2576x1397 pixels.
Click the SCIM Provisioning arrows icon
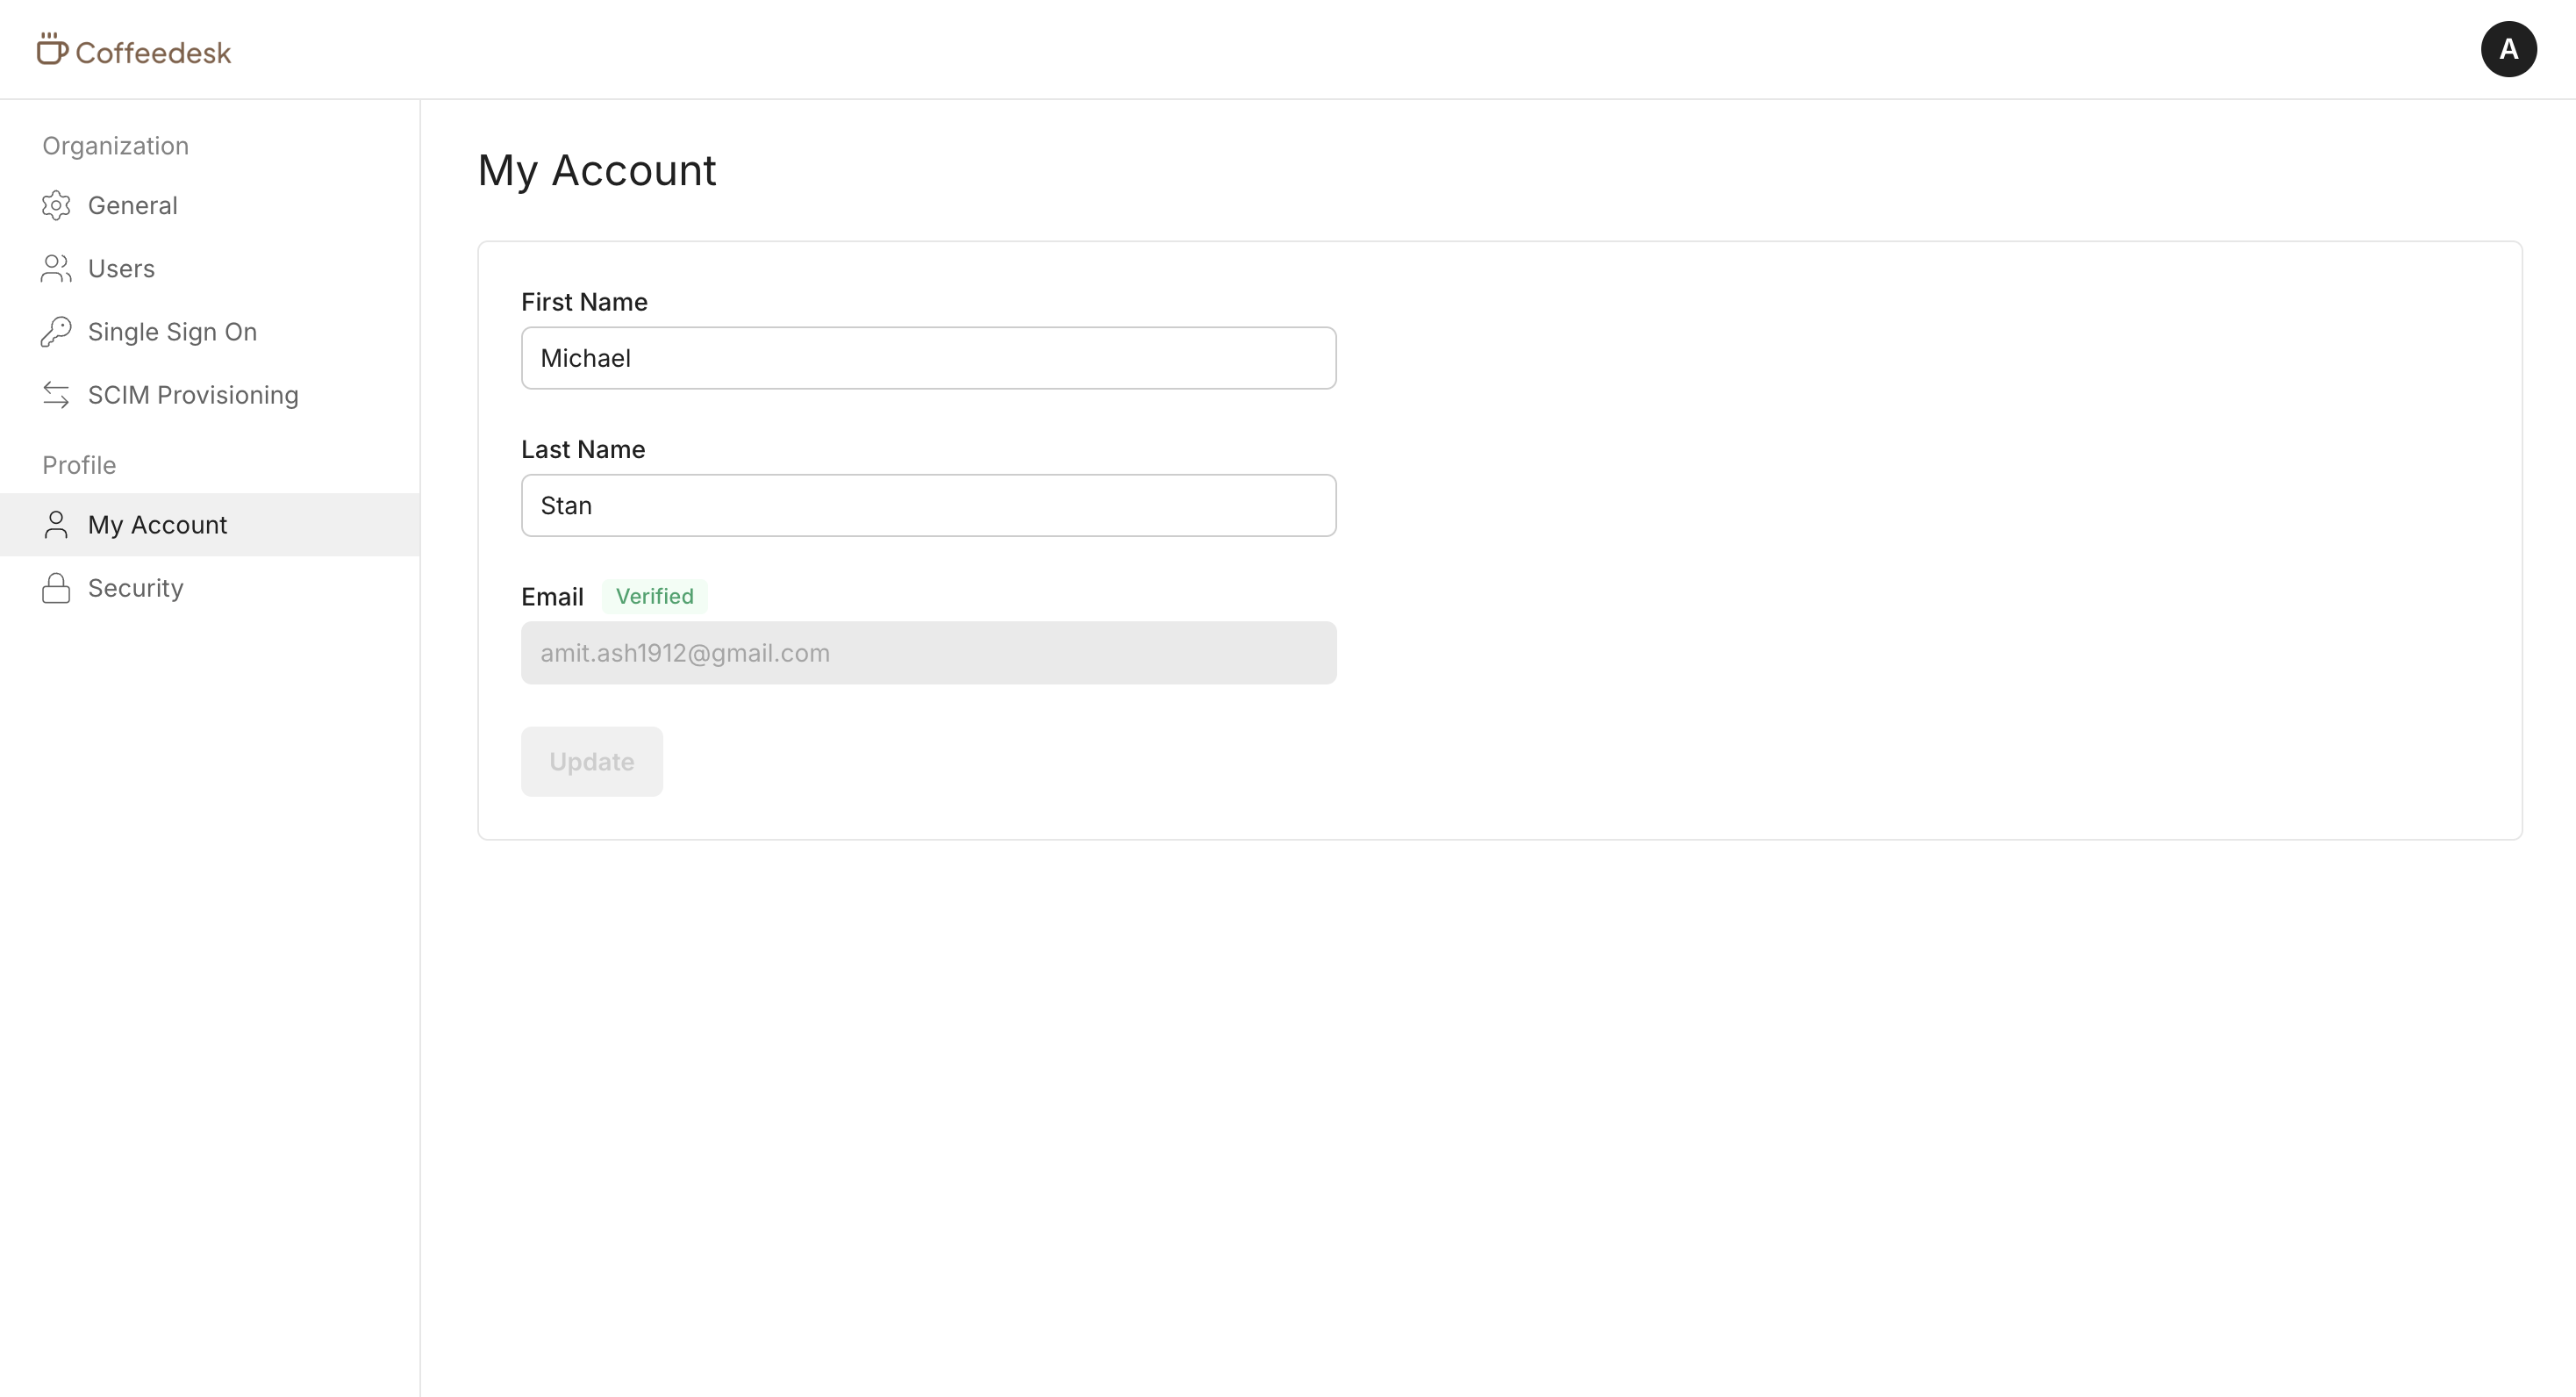coord(56,395)
